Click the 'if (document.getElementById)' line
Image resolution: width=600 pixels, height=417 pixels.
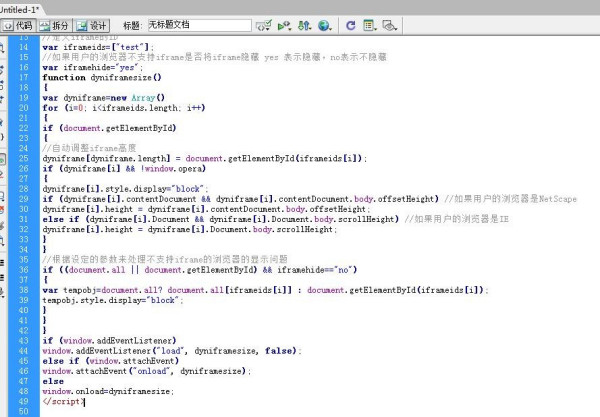point(109,128)
